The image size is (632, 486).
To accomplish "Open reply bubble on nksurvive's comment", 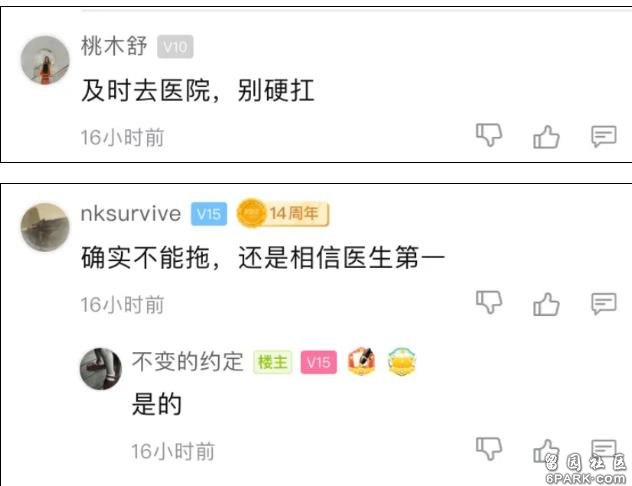I will coord(604,303).
